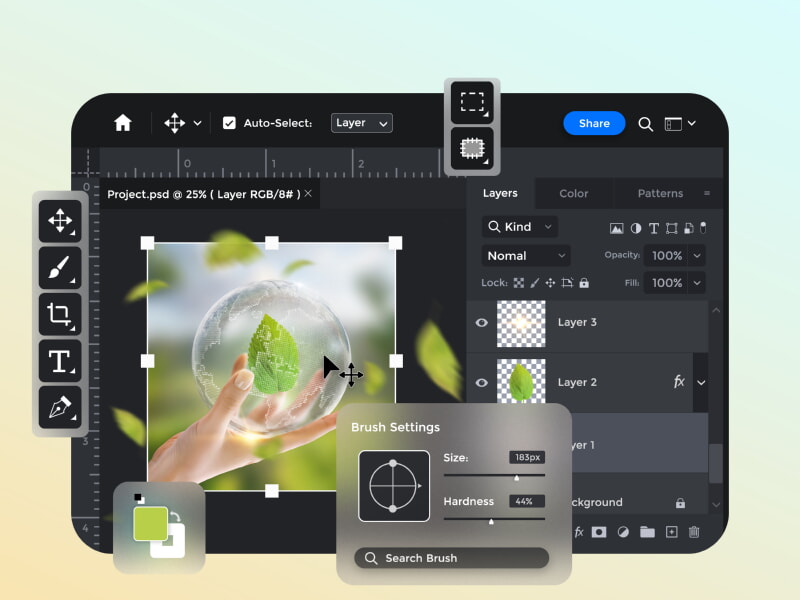Image resolution: width=800 pixels, height=600 pixels.
Task: Open the Auto-Select Layer dropdown
Action: 361,123
